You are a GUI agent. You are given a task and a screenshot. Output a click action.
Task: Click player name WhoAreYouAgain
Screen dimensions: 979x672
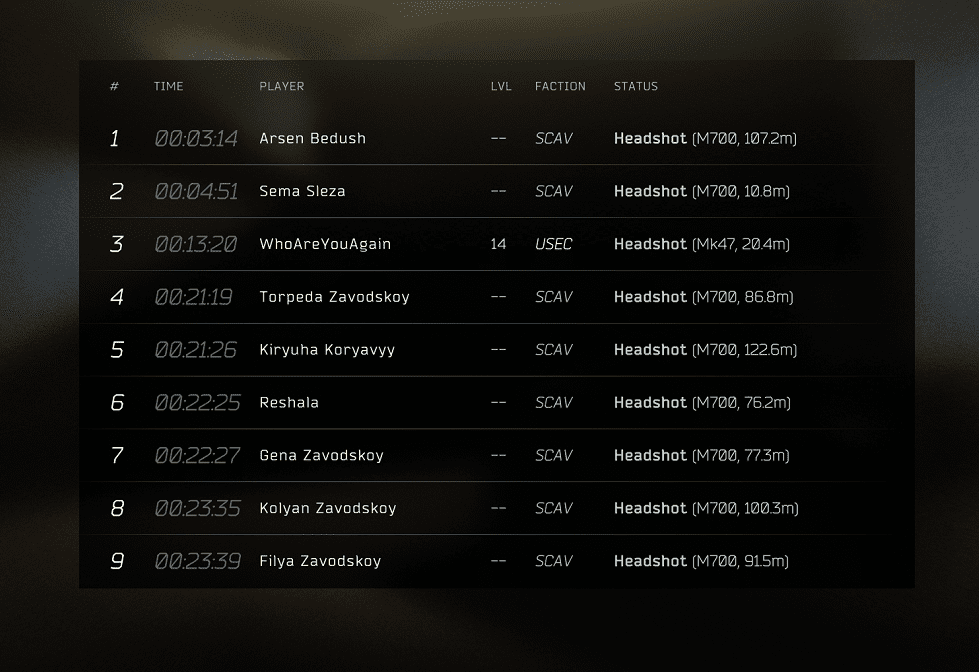325,244
